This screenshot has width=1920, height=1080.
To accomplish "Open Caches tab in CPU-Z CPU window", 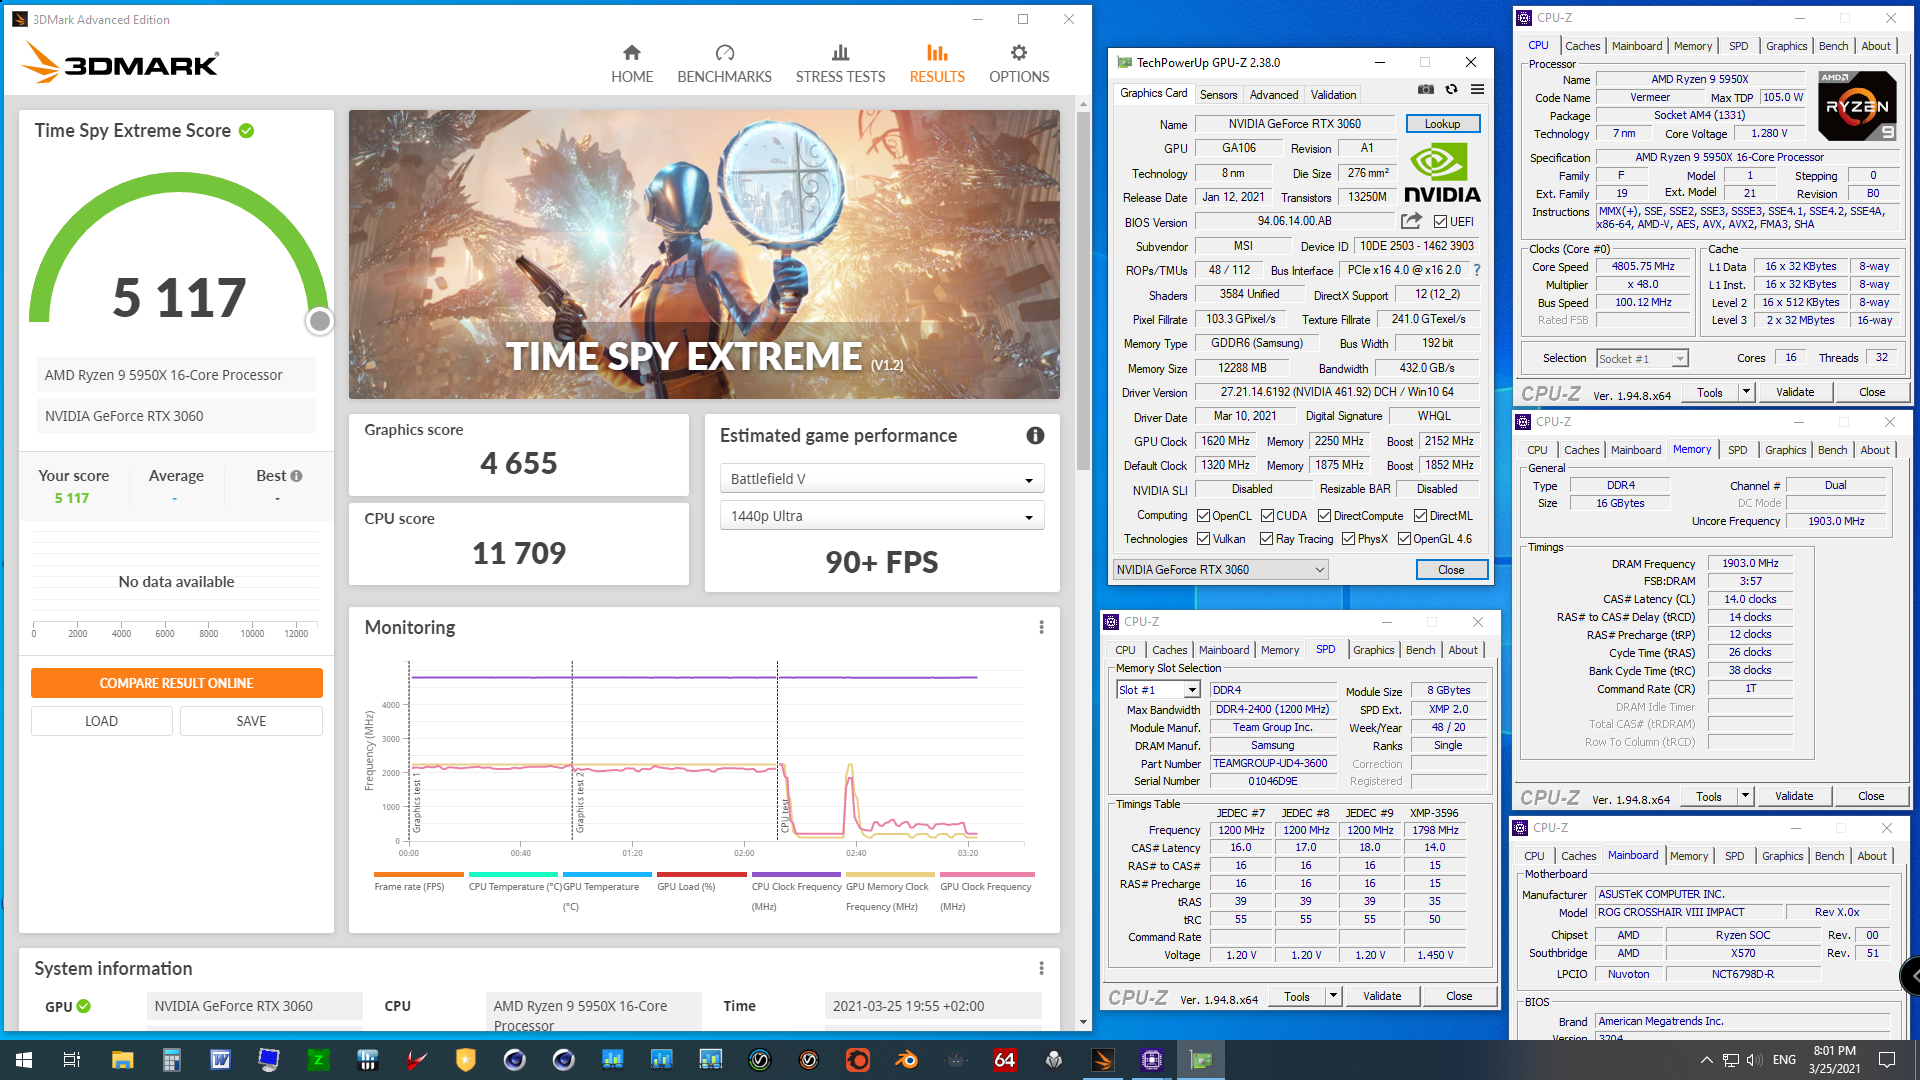I will coord(1582,46).
